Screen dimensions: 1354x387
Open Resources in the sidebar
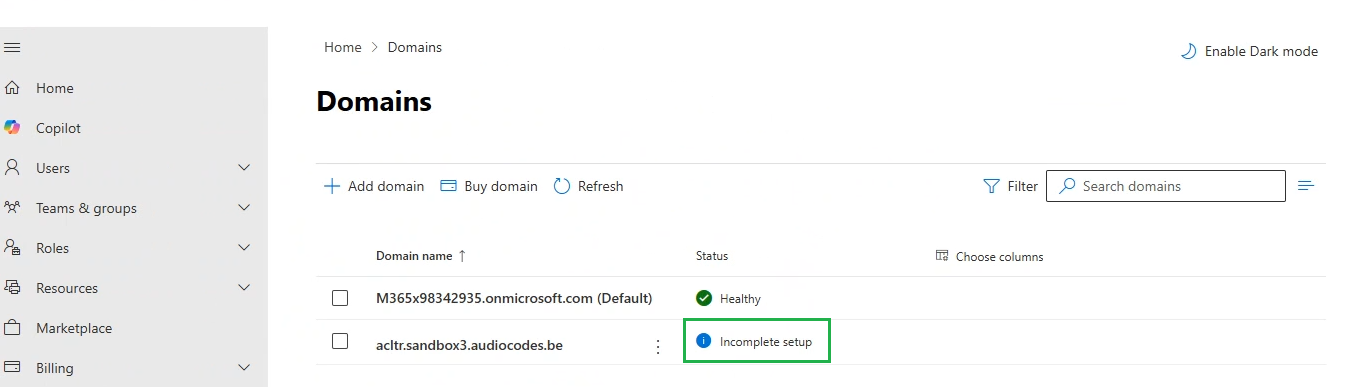click(67, 288)
